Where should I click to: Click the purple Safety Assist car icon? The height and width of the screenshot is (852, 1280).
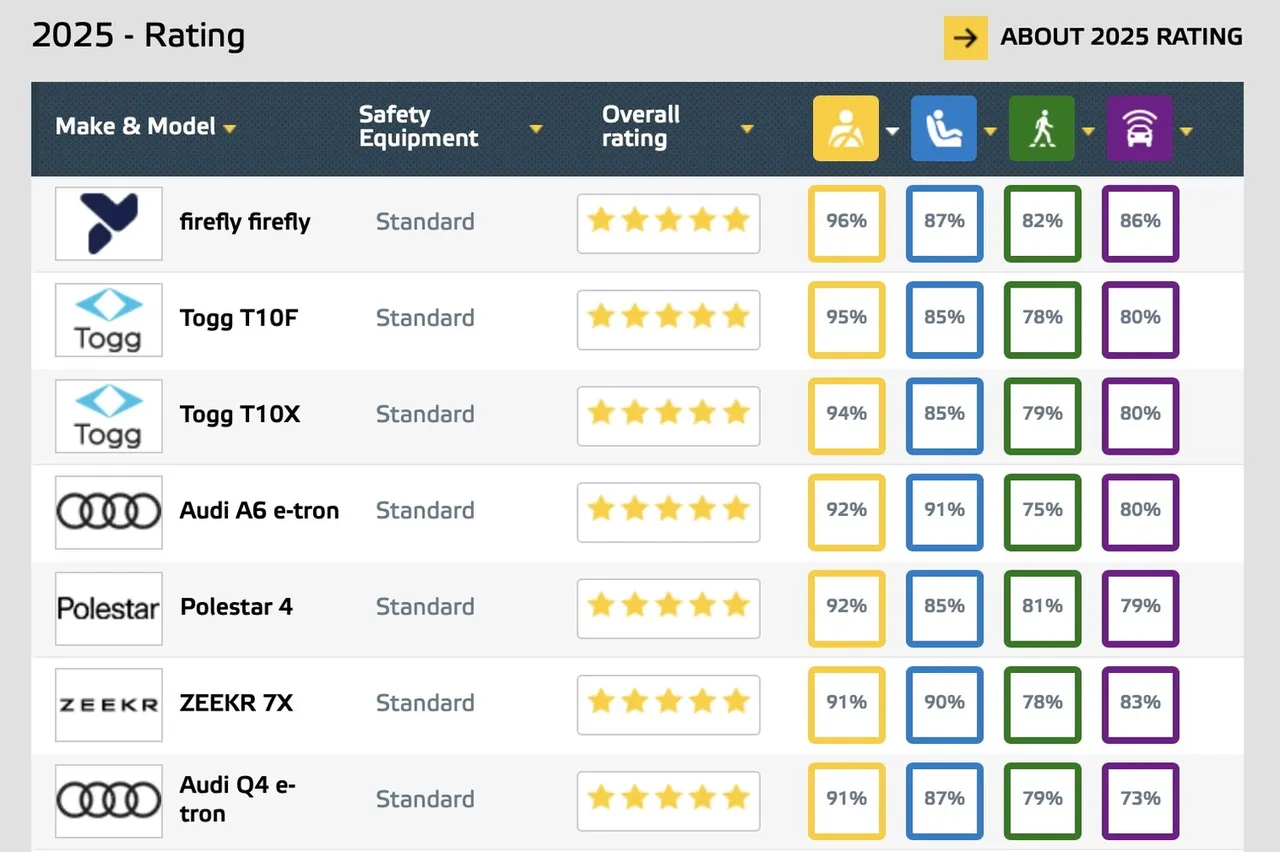coord(1139,129)
